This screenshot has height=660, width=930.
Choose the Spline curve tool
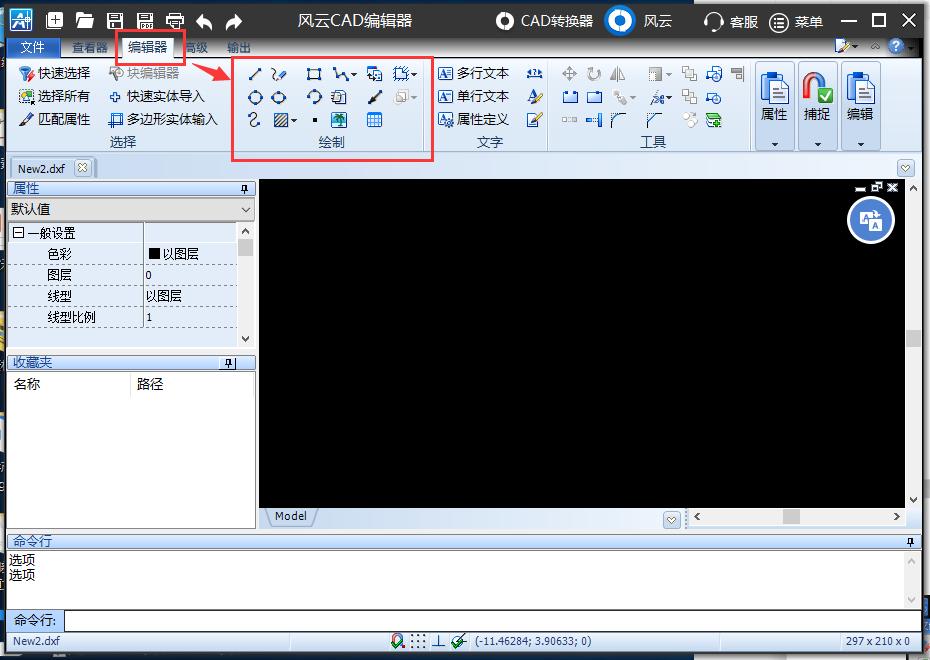[x=254, y=120]
